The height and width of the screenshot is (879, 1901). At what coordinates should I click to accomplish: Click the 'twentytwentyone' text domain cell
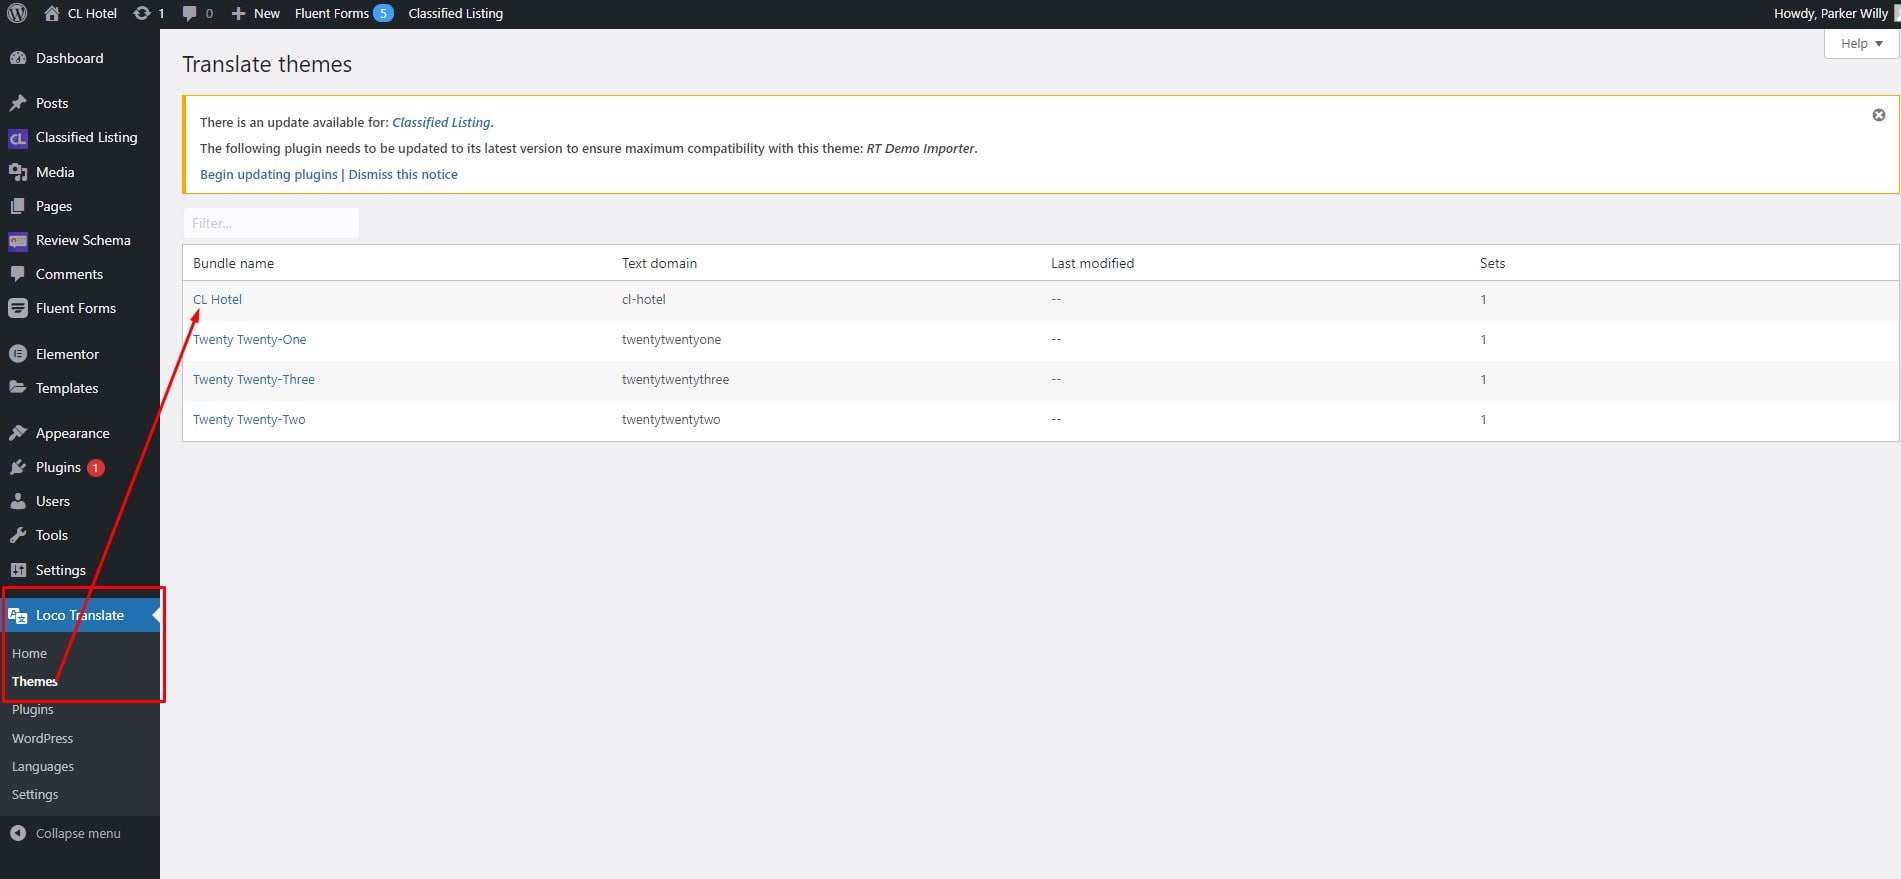(x=671, y=339)
